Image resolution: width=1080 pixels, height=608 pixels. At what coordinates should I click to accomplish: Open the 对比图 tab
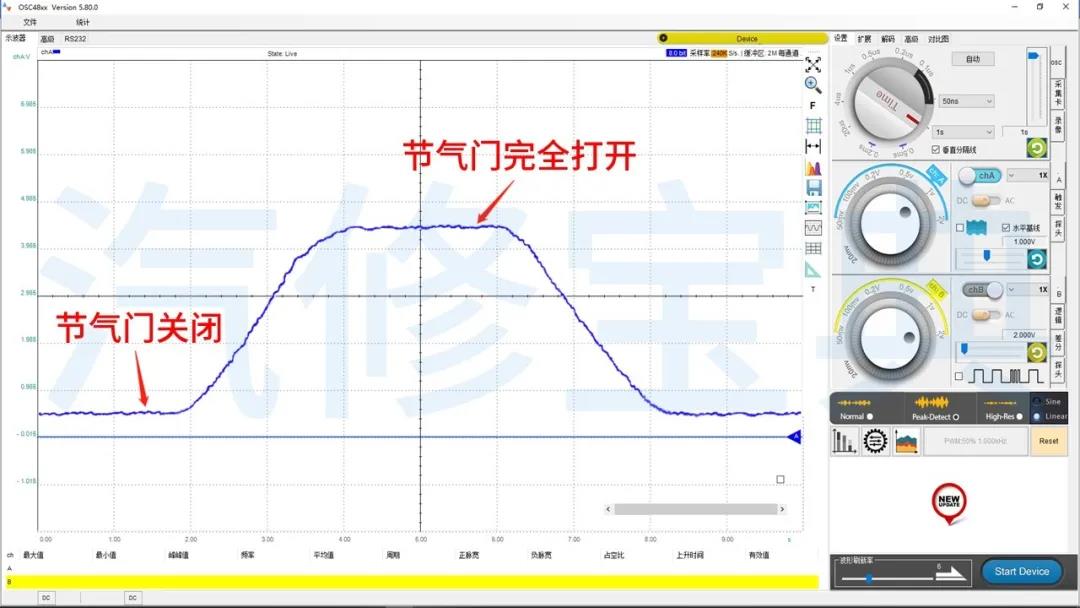[x=938, y=39]
